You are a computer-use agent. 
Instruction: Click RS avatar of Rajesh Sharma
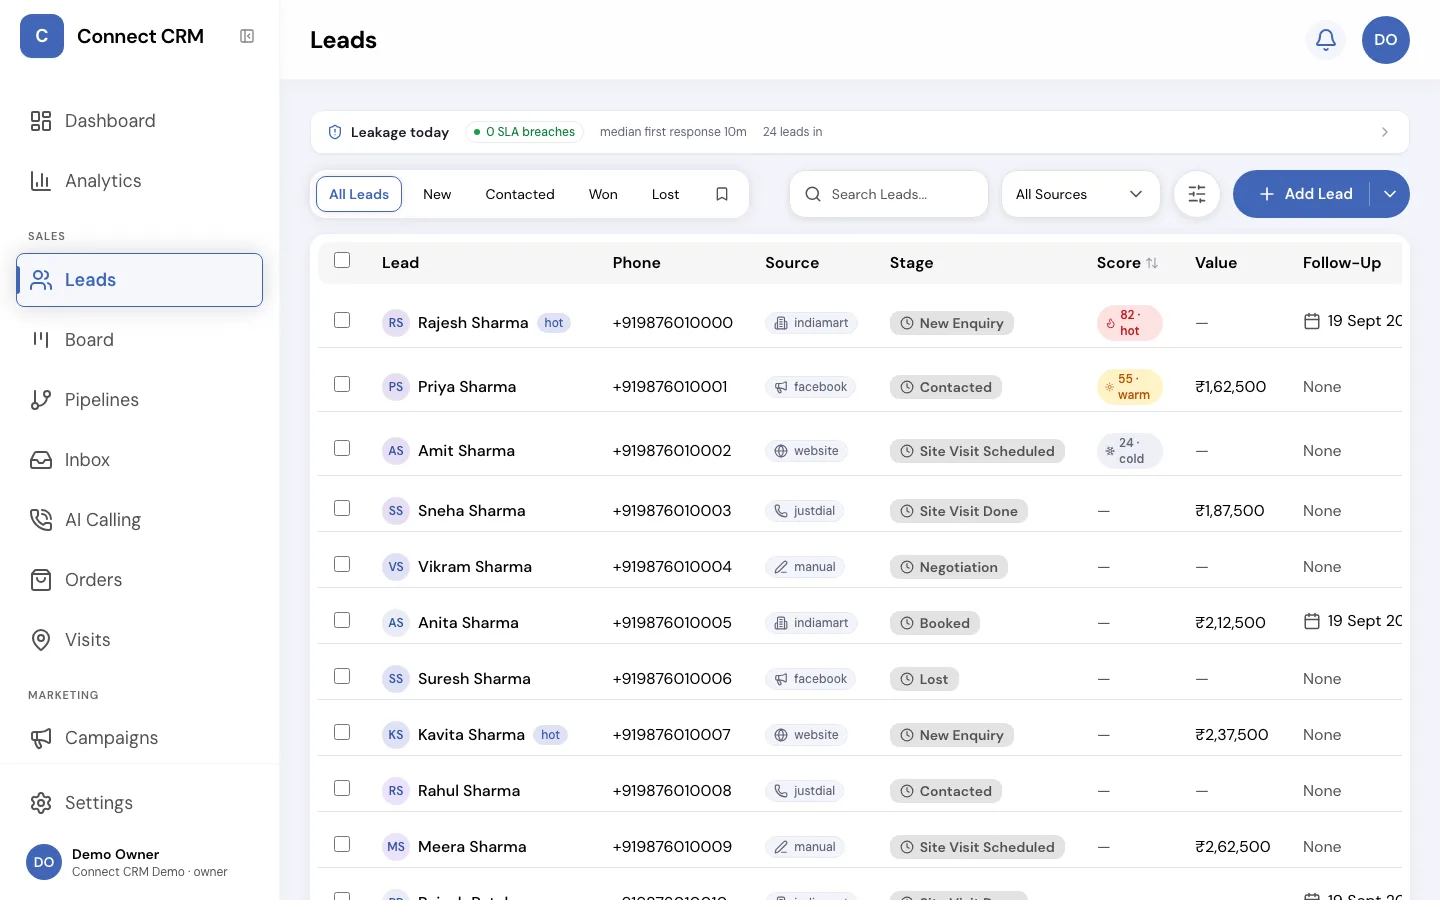pyautogui.click(x=396, y=323)
